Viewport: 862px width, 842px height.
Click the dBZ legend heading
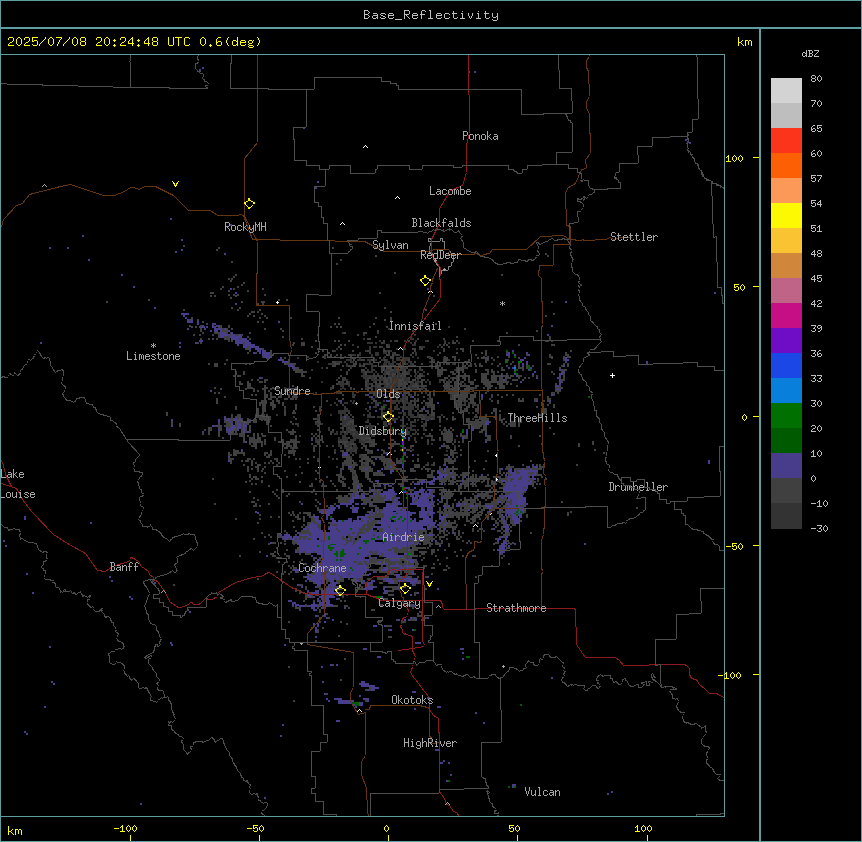pyautogui.click(x=810, y=53)
